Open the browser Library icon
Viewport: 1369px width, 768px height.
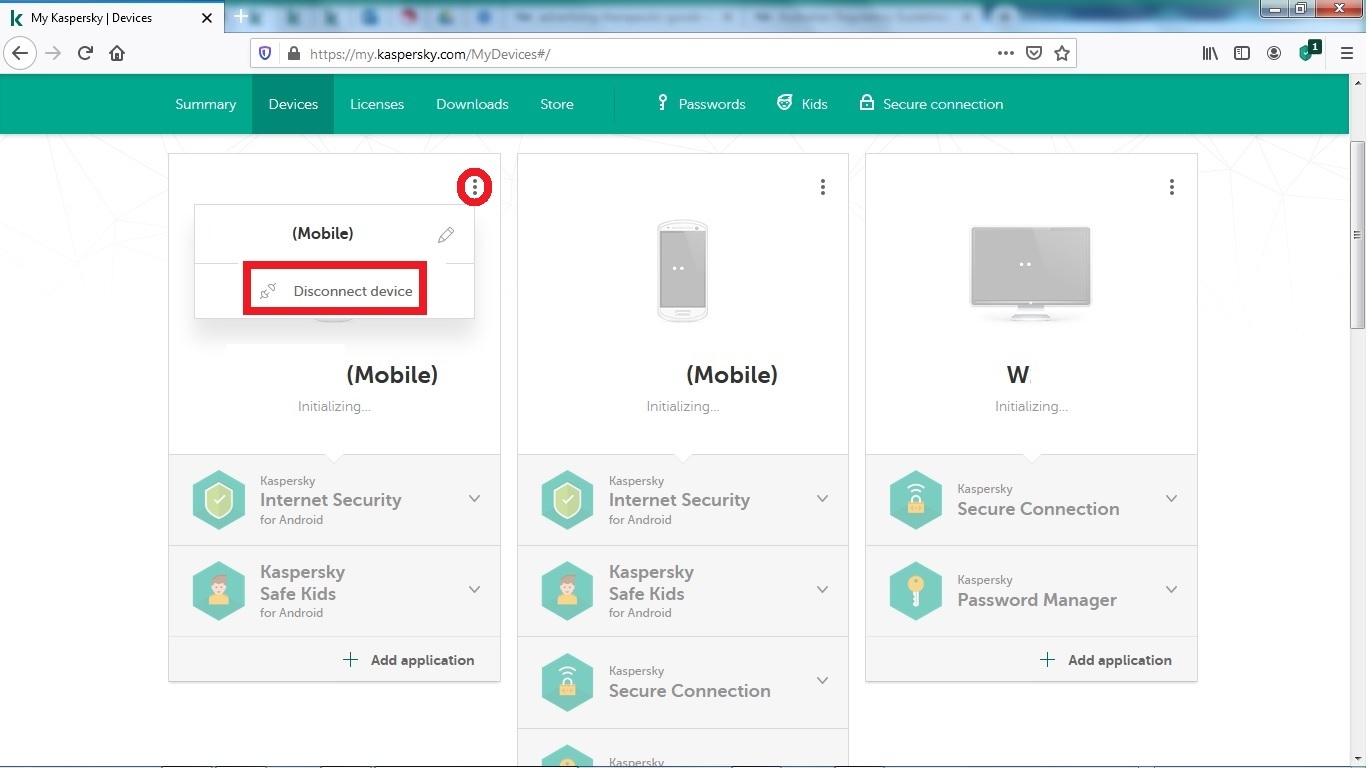click(x=1210, y=53)
